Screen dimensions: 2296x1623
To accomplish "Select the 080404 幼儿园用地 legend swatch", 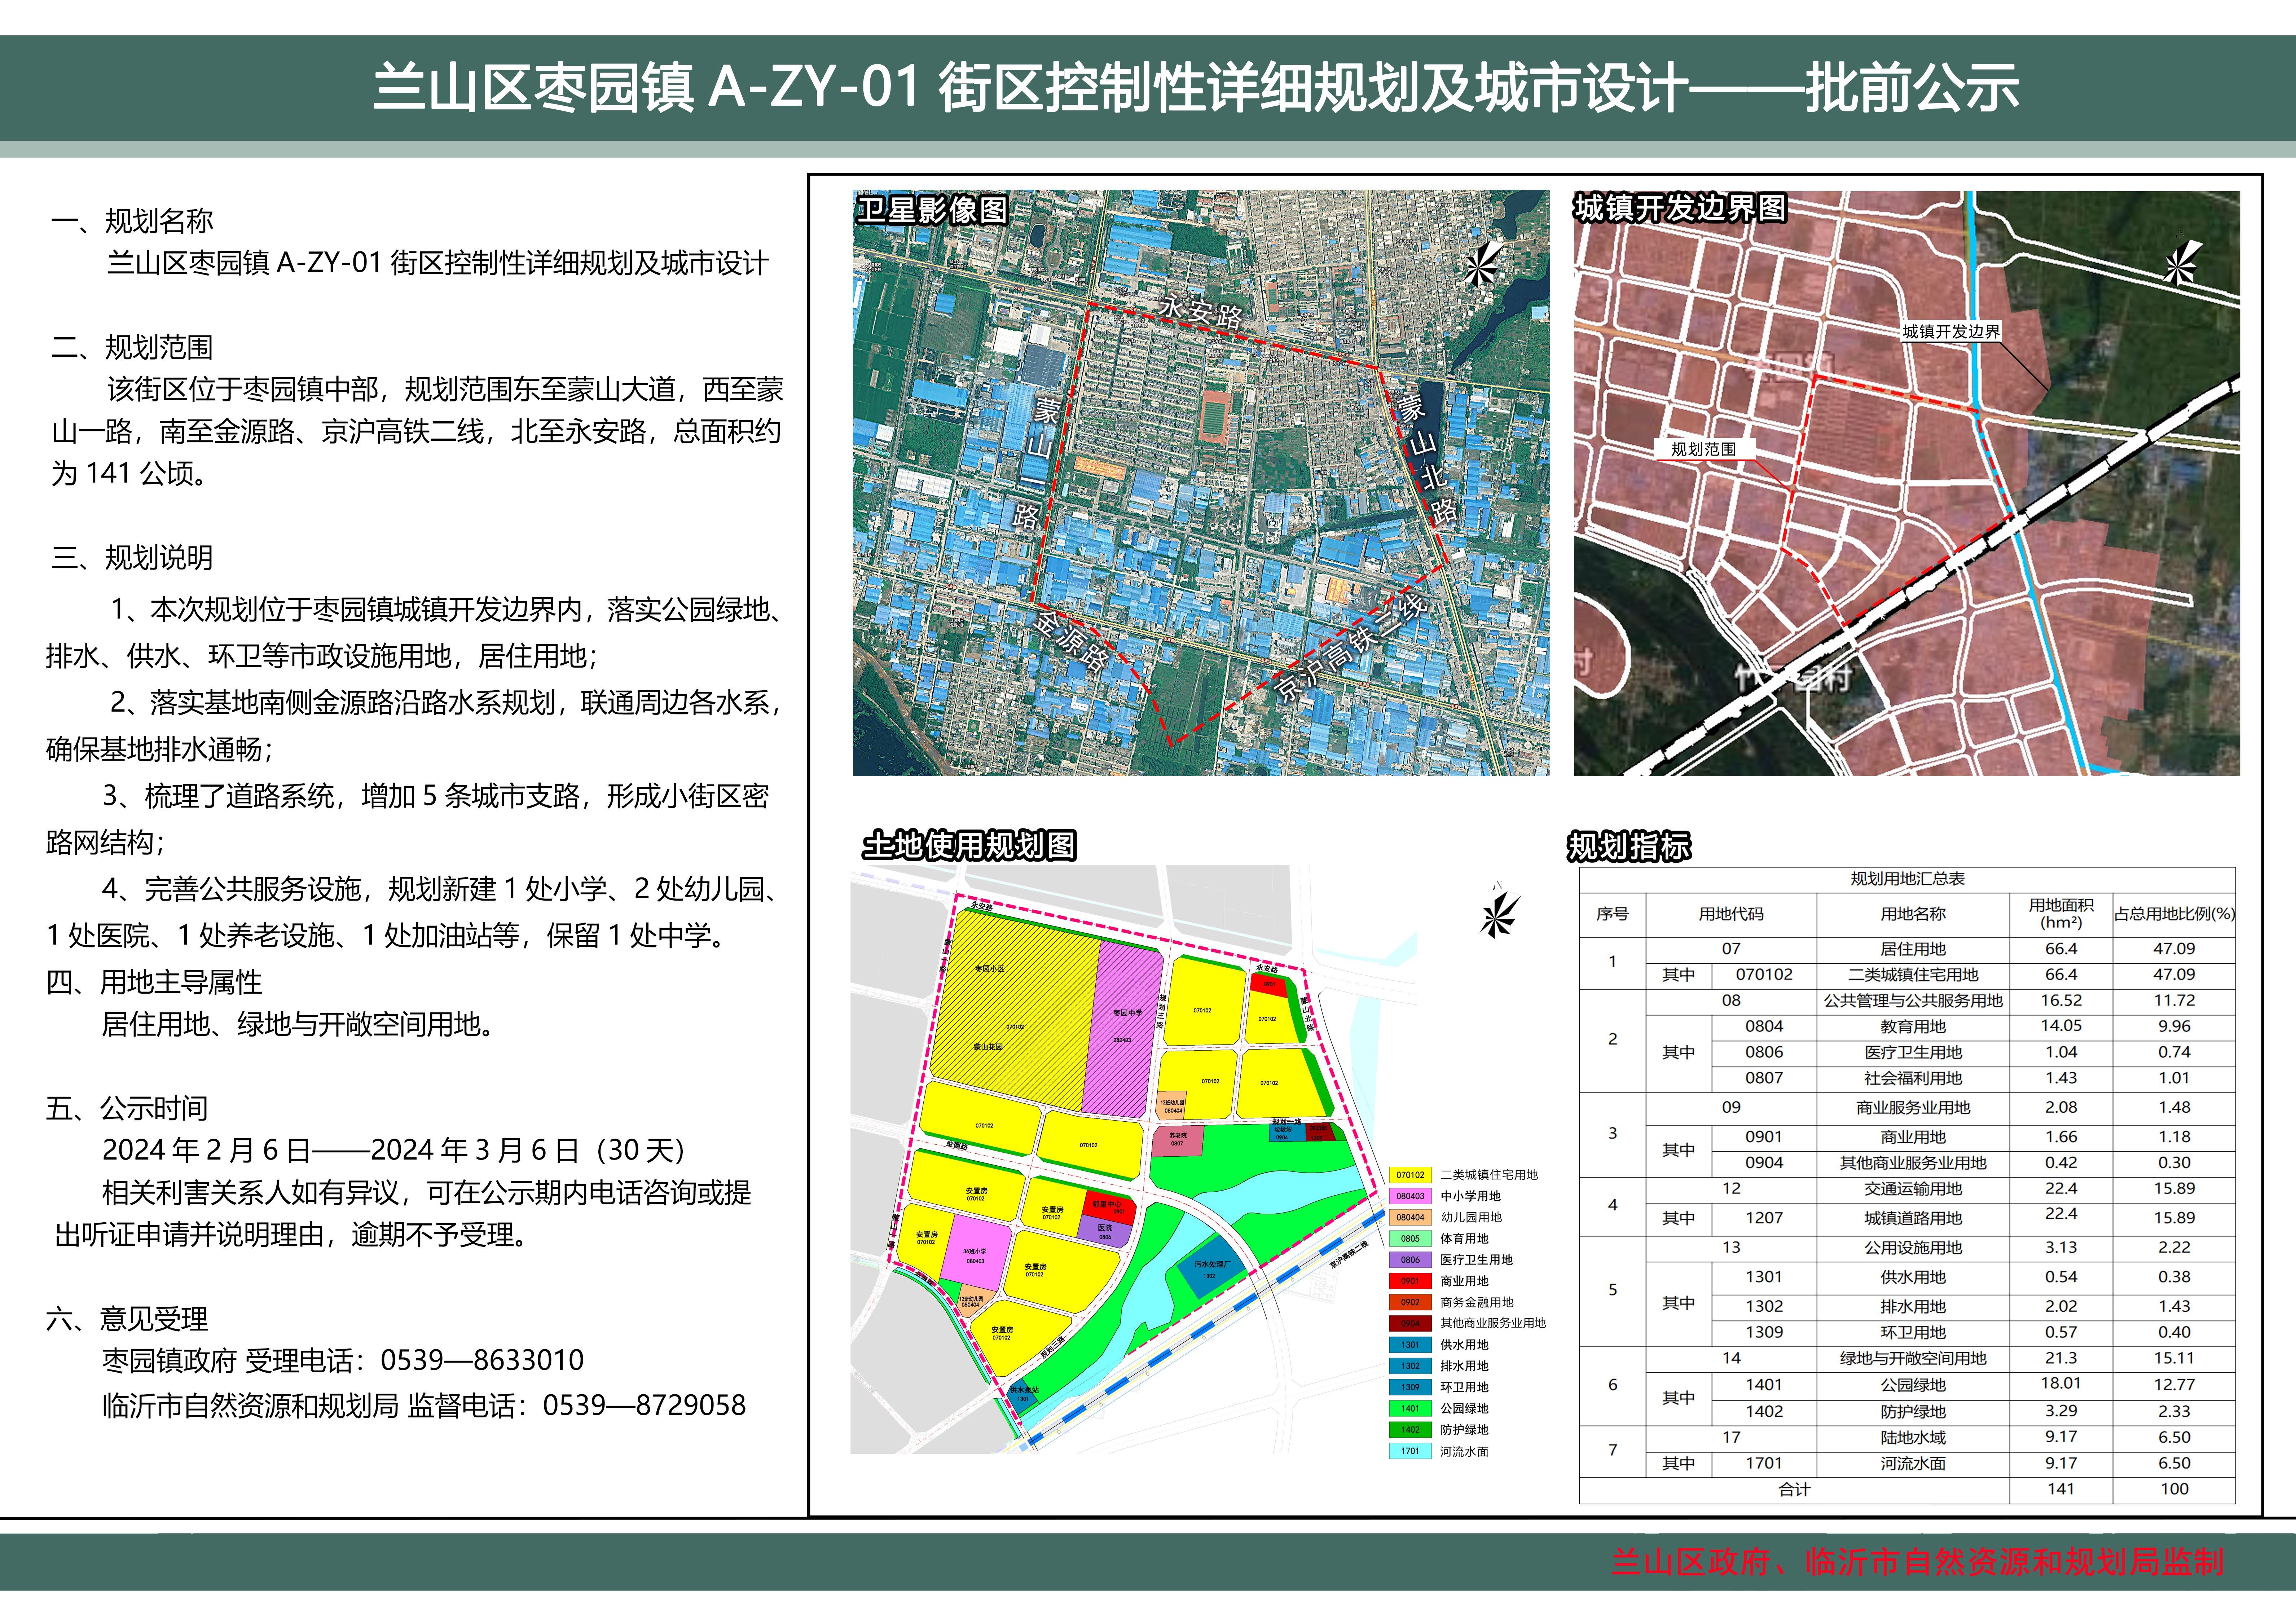I will coord(1410,1217).
